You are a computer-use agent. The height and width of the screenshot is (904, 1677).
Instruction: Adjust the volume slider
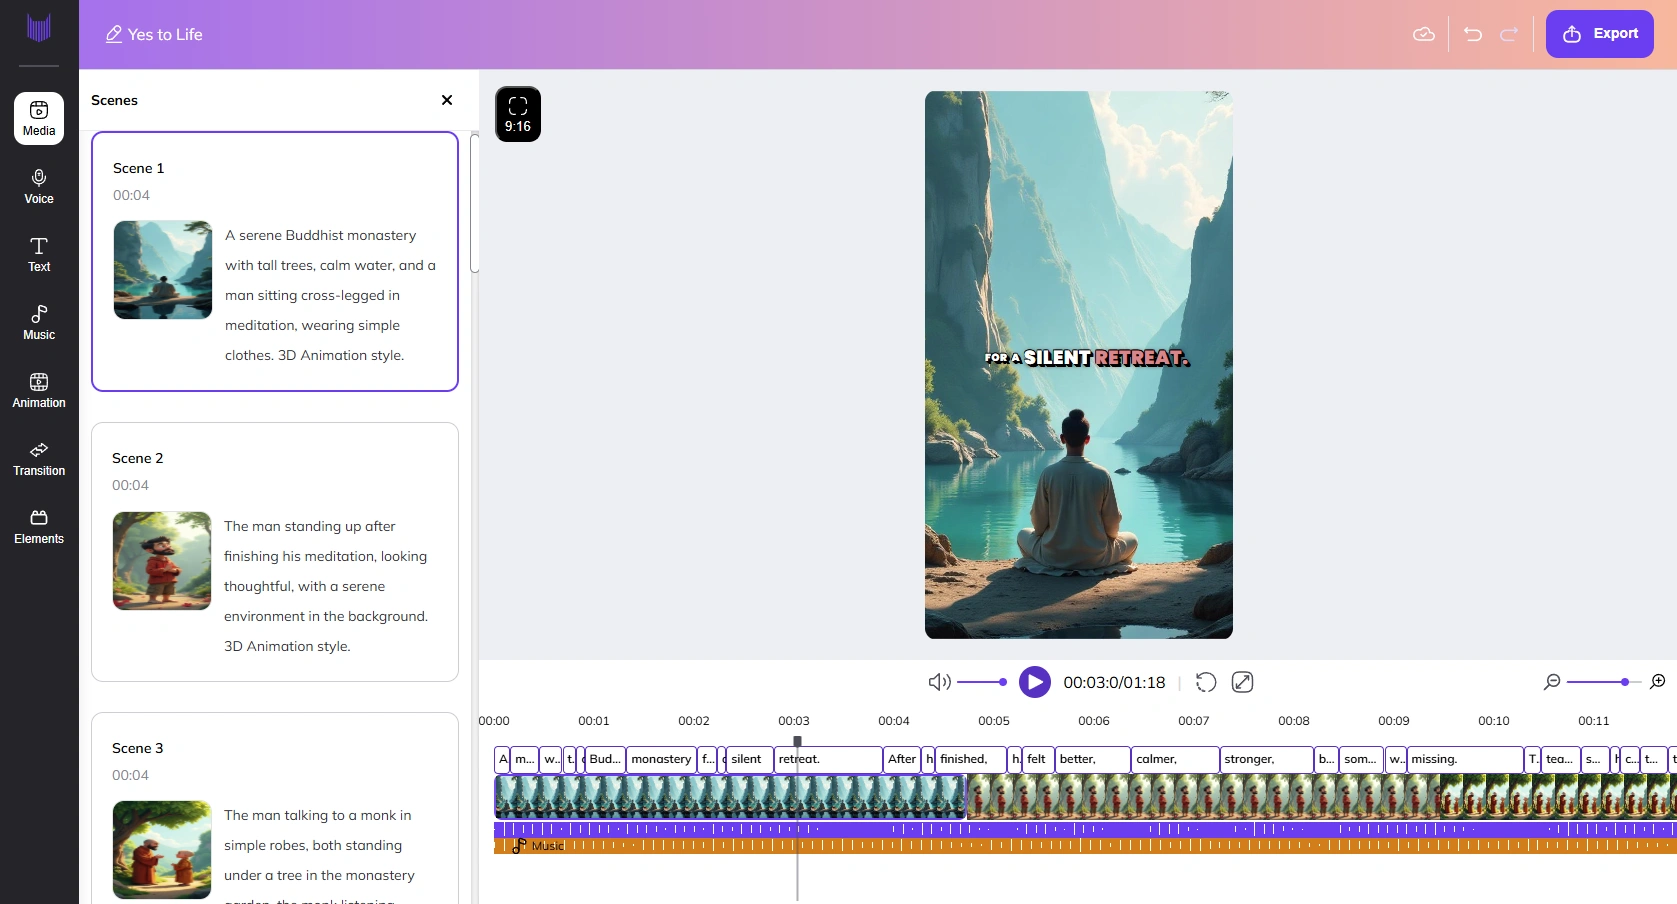point(982,682)
